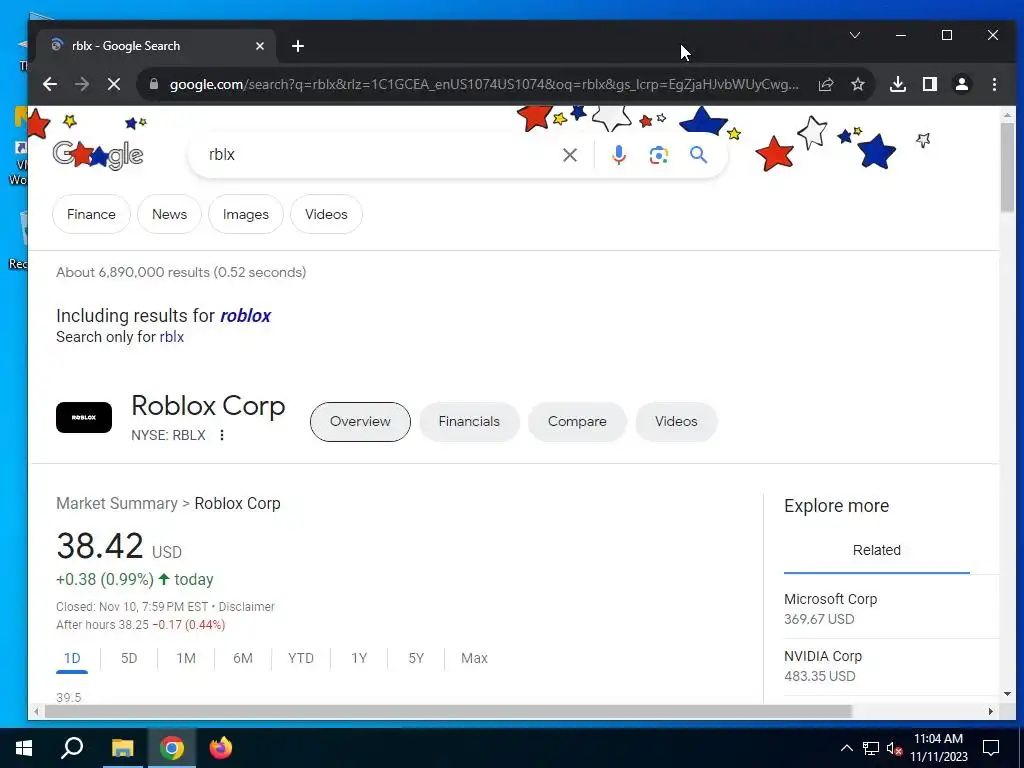The image size is (1024, 768).
Task: Click the browser forward arrow
Action: tap(82, 84)
